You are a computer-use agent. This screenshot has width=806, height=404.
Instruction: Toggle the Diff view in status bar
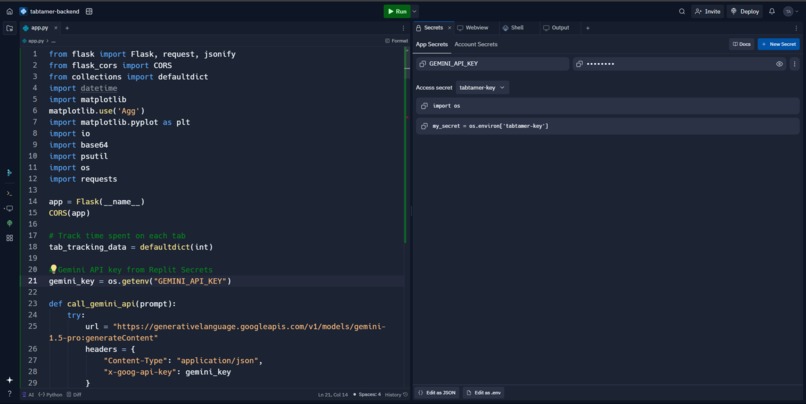pos(74,395)
